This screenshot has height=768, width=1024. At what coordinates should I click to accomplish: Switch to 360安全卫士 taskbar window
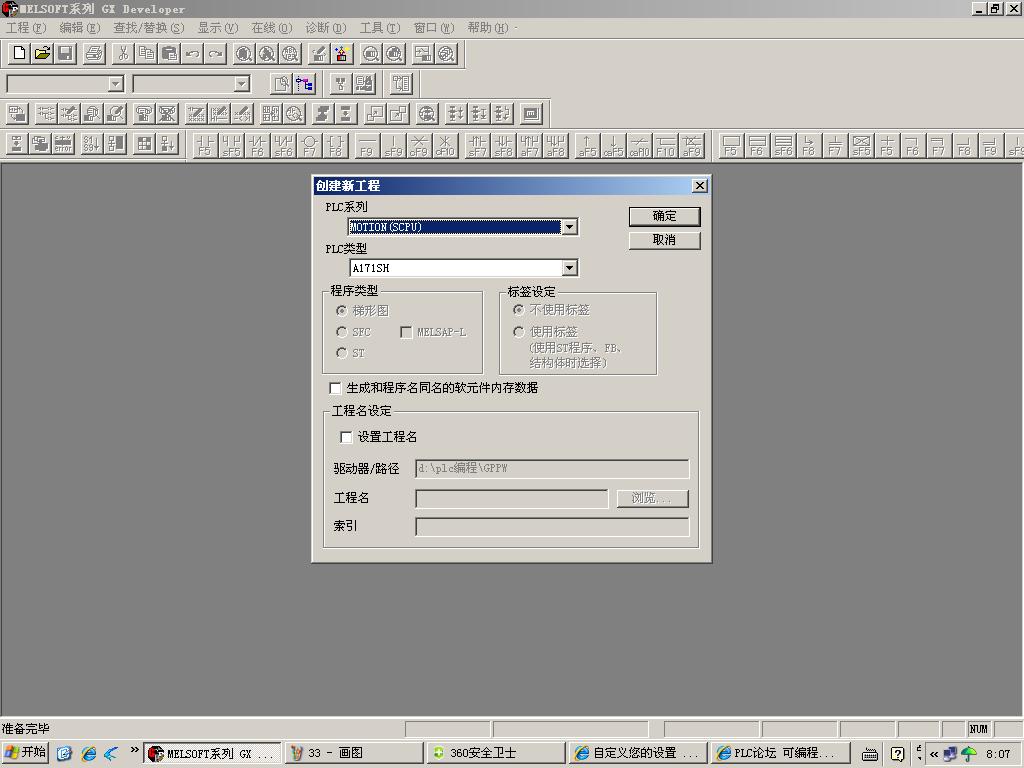coord(495,753)
